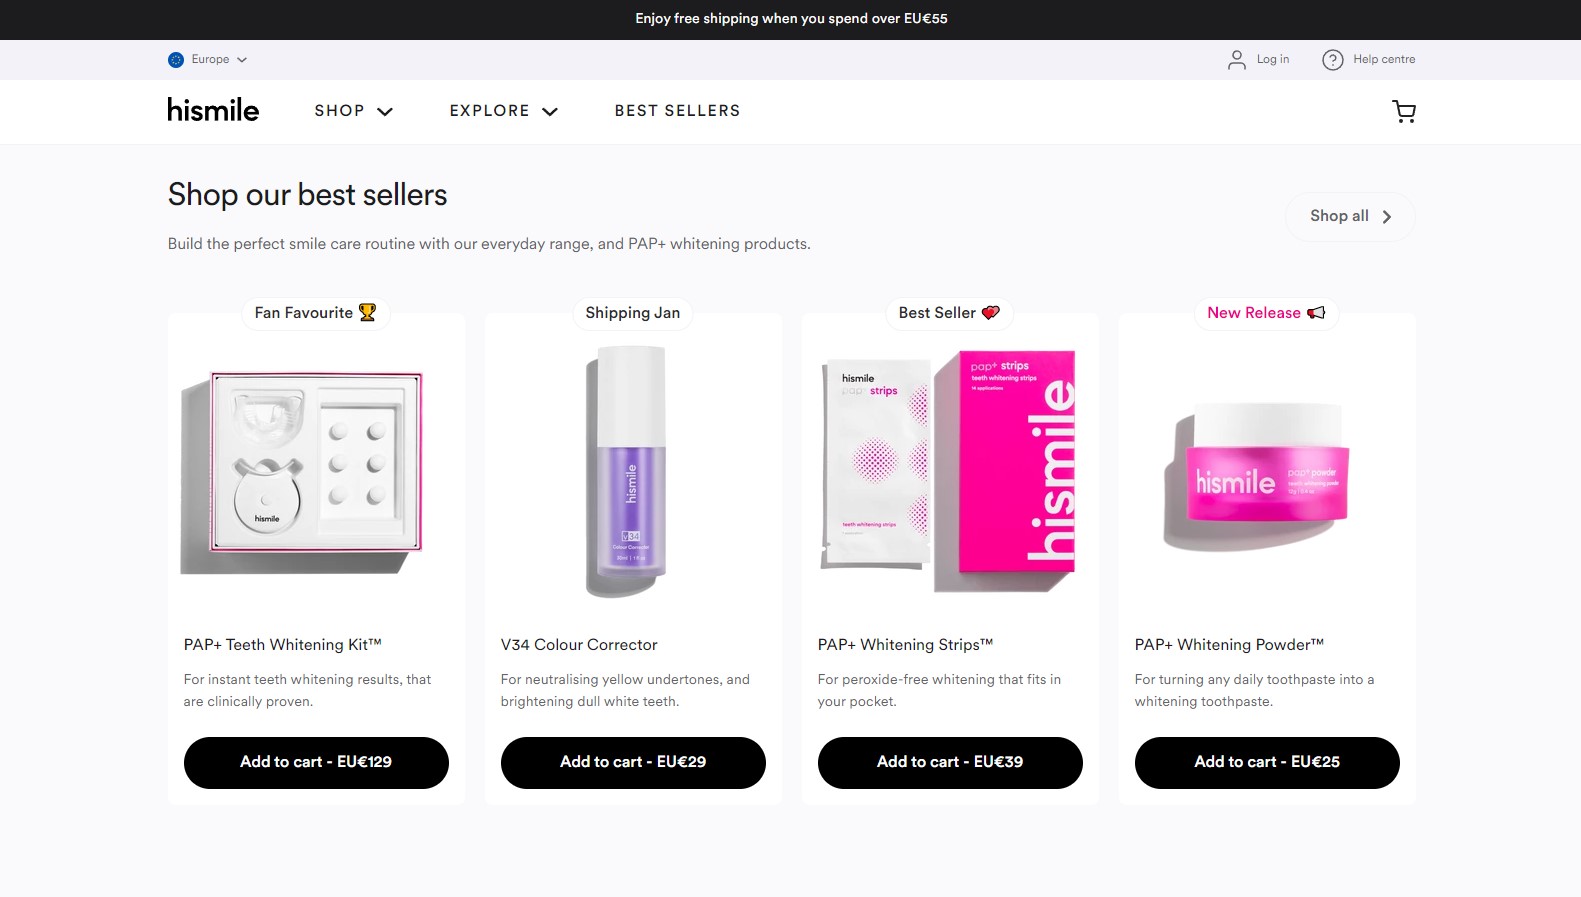Expand the SHOP menu chevron
Screen dimensions: 1581x897
385,112
